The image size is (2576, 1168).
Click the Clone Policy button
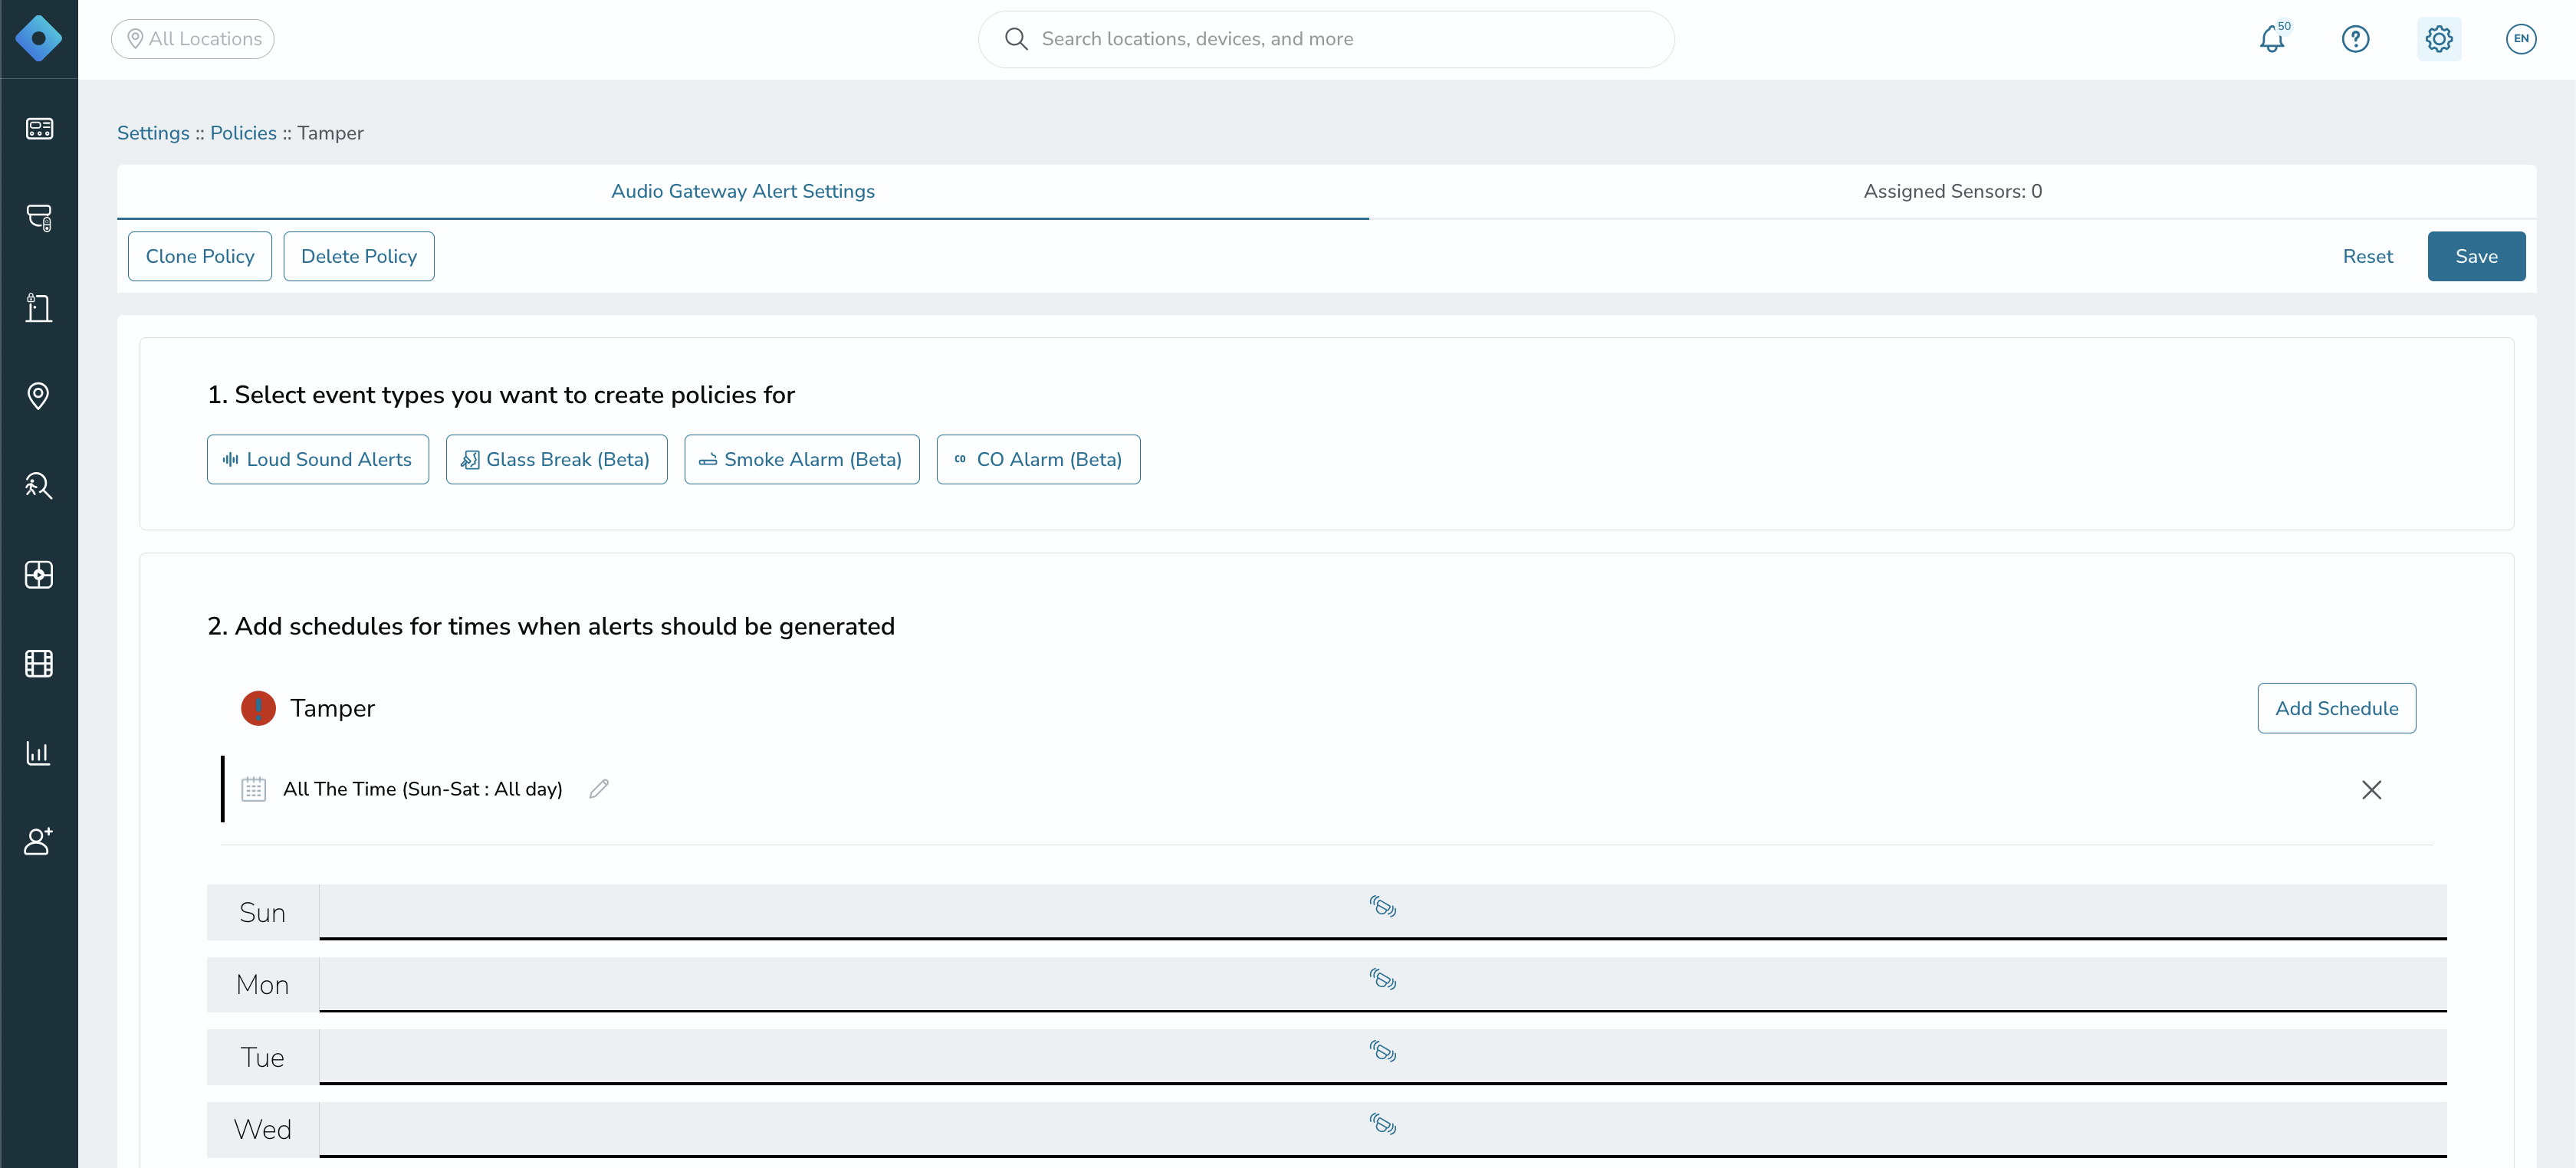[200, 256]
